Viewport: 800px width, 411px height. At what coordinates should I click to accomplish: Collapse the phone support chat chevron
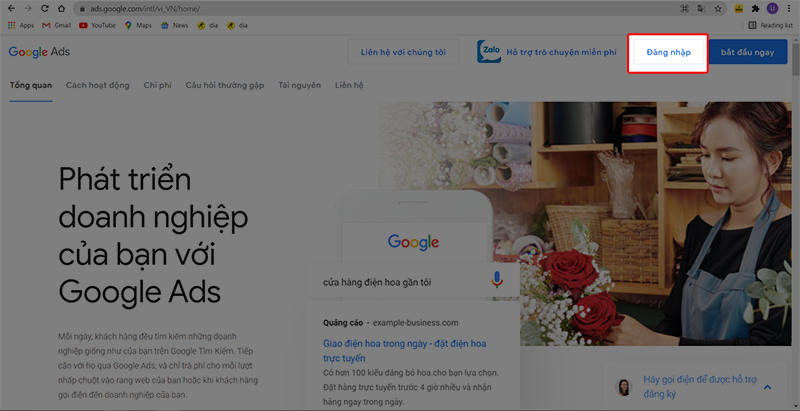pyautogui.click(x=767, y=385)
